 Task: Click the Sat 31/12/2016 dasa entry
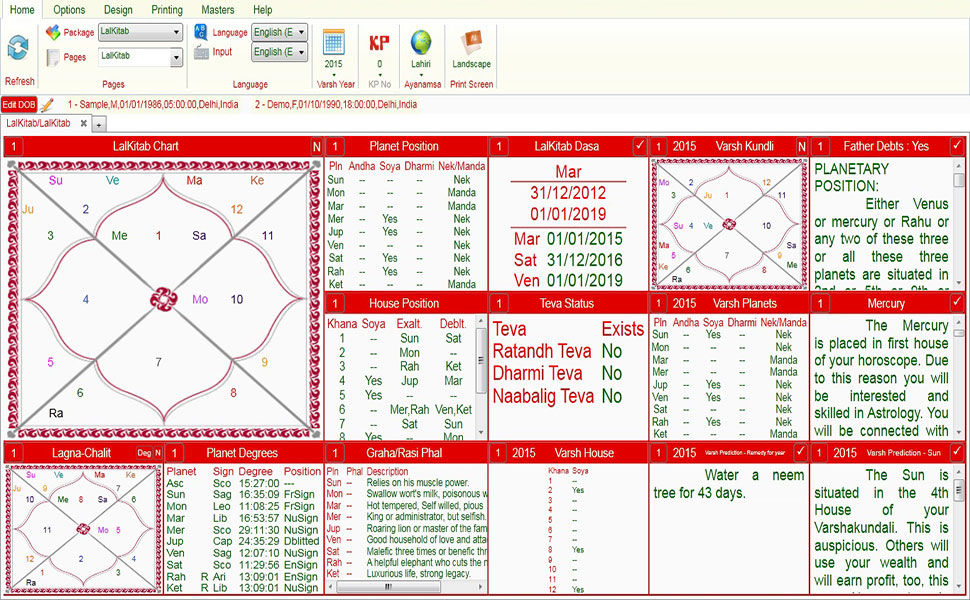568,260
